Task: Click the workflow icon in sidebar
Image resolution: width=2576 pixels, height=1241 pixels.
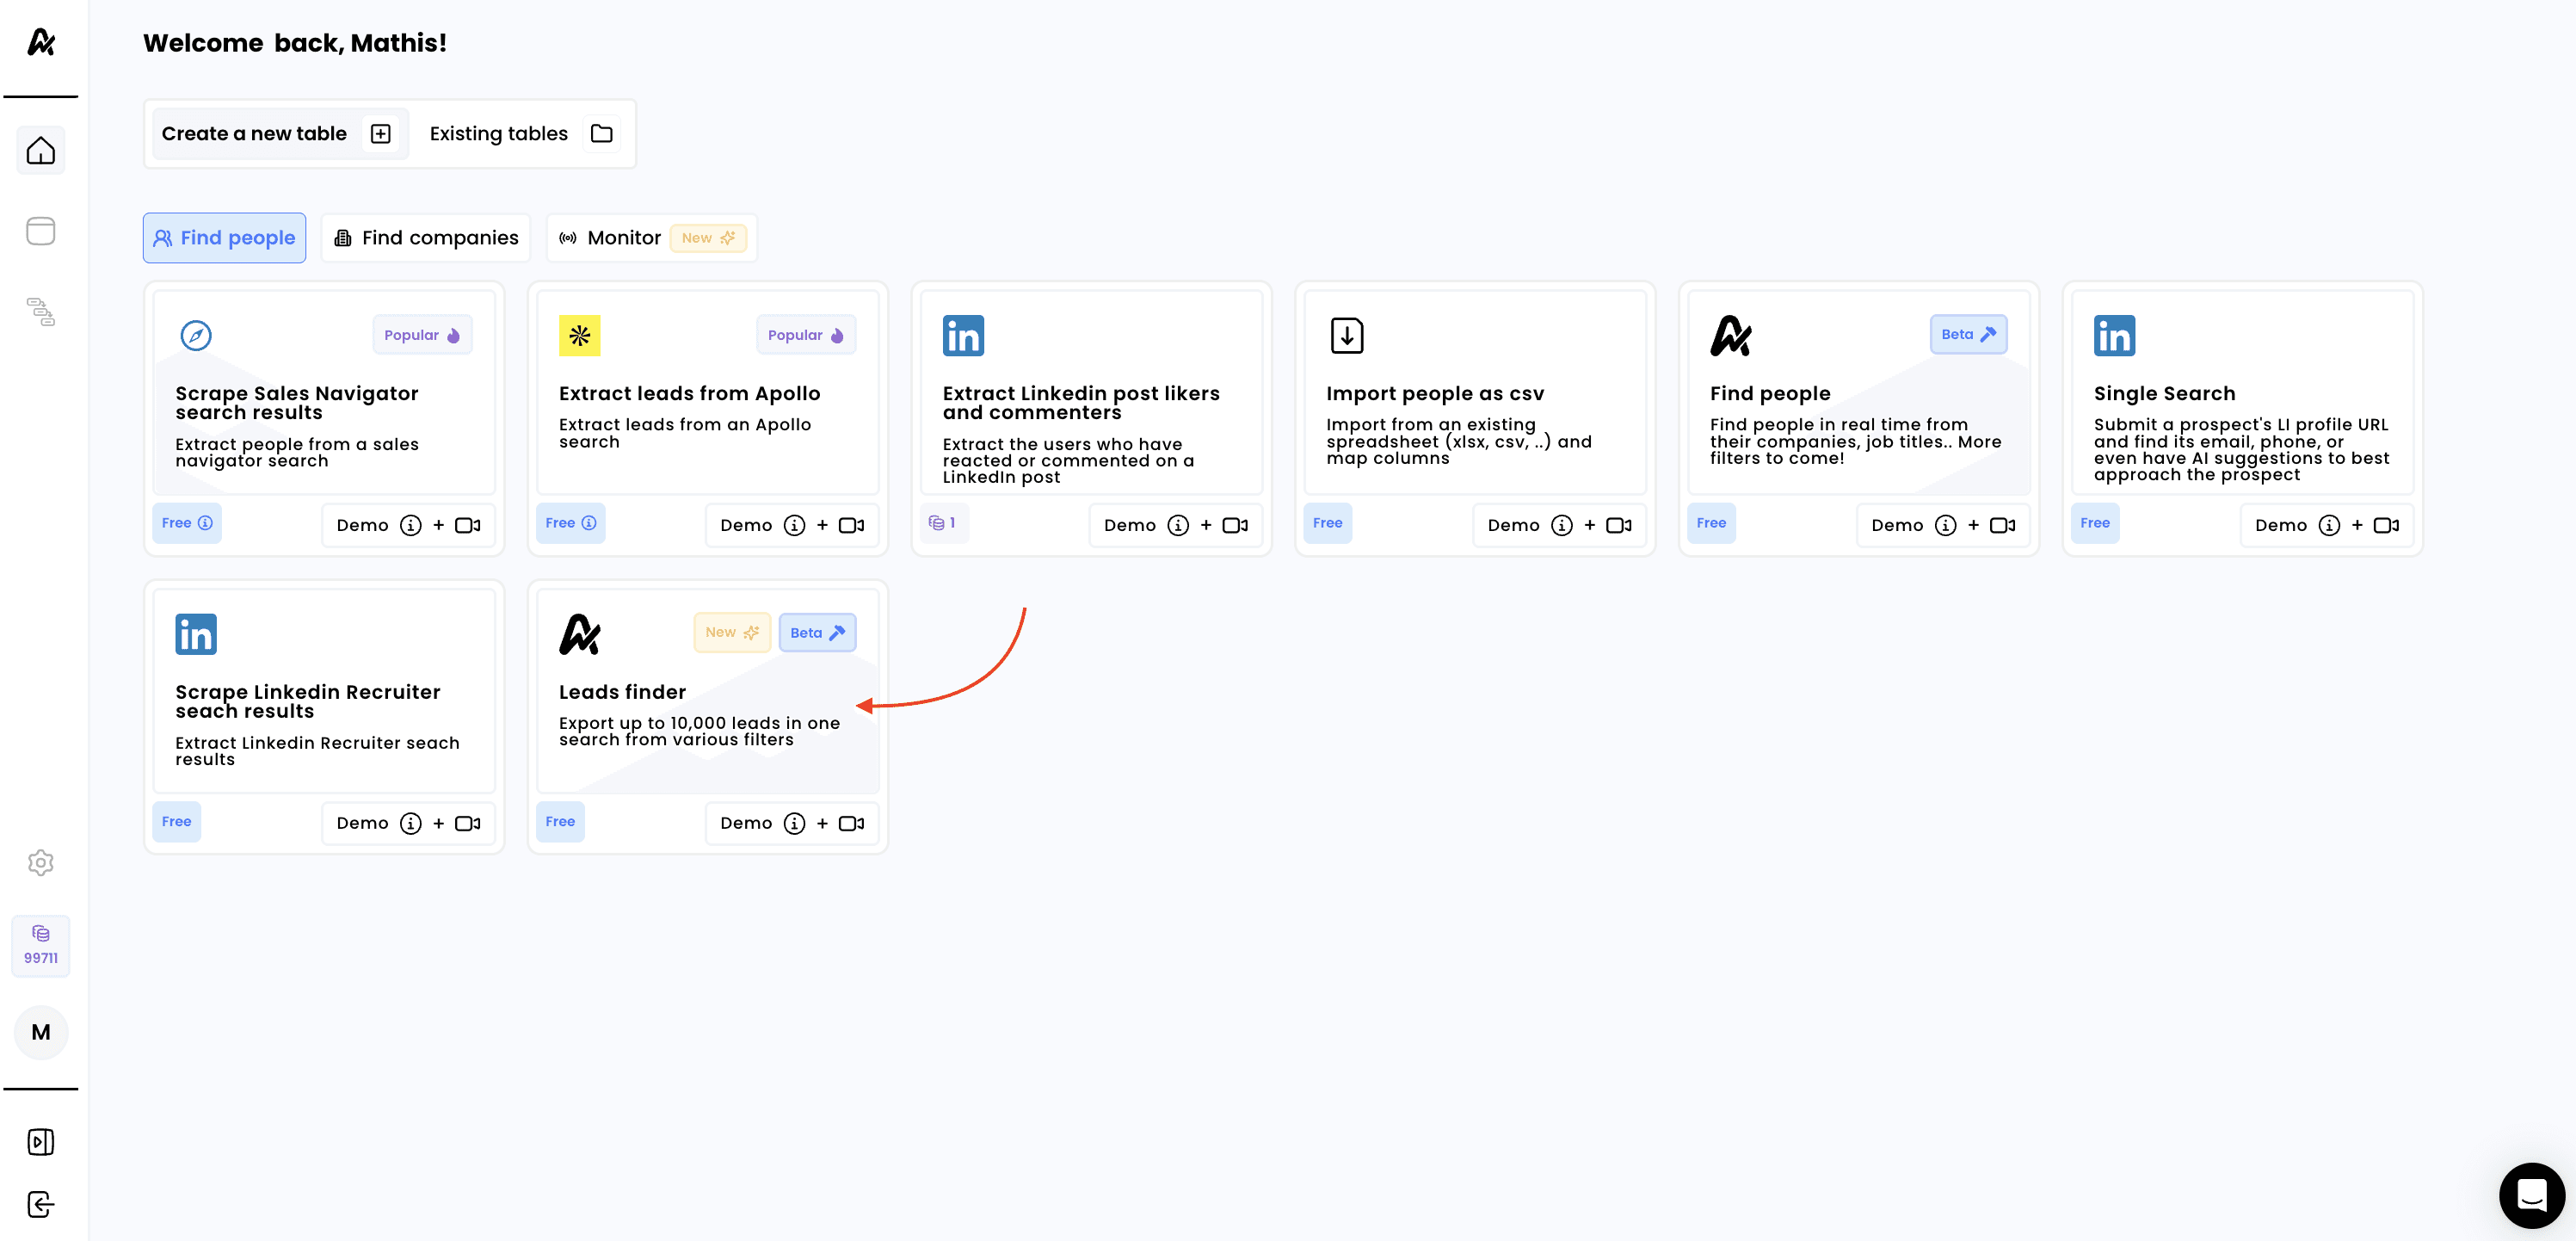Action: coord(40,312)
